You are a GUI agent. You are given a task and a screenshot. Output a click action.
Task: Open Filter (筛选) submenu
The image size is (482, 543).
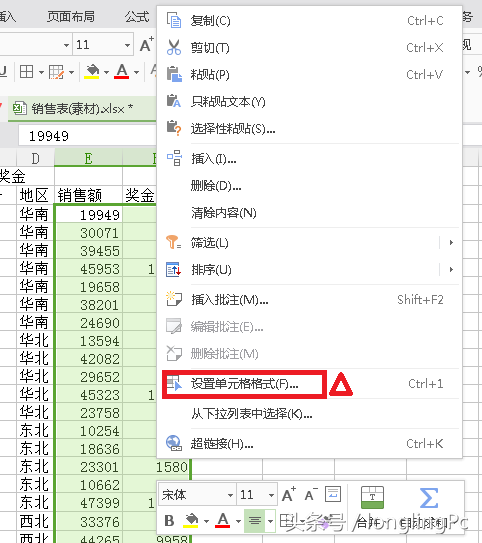[310, 243]
